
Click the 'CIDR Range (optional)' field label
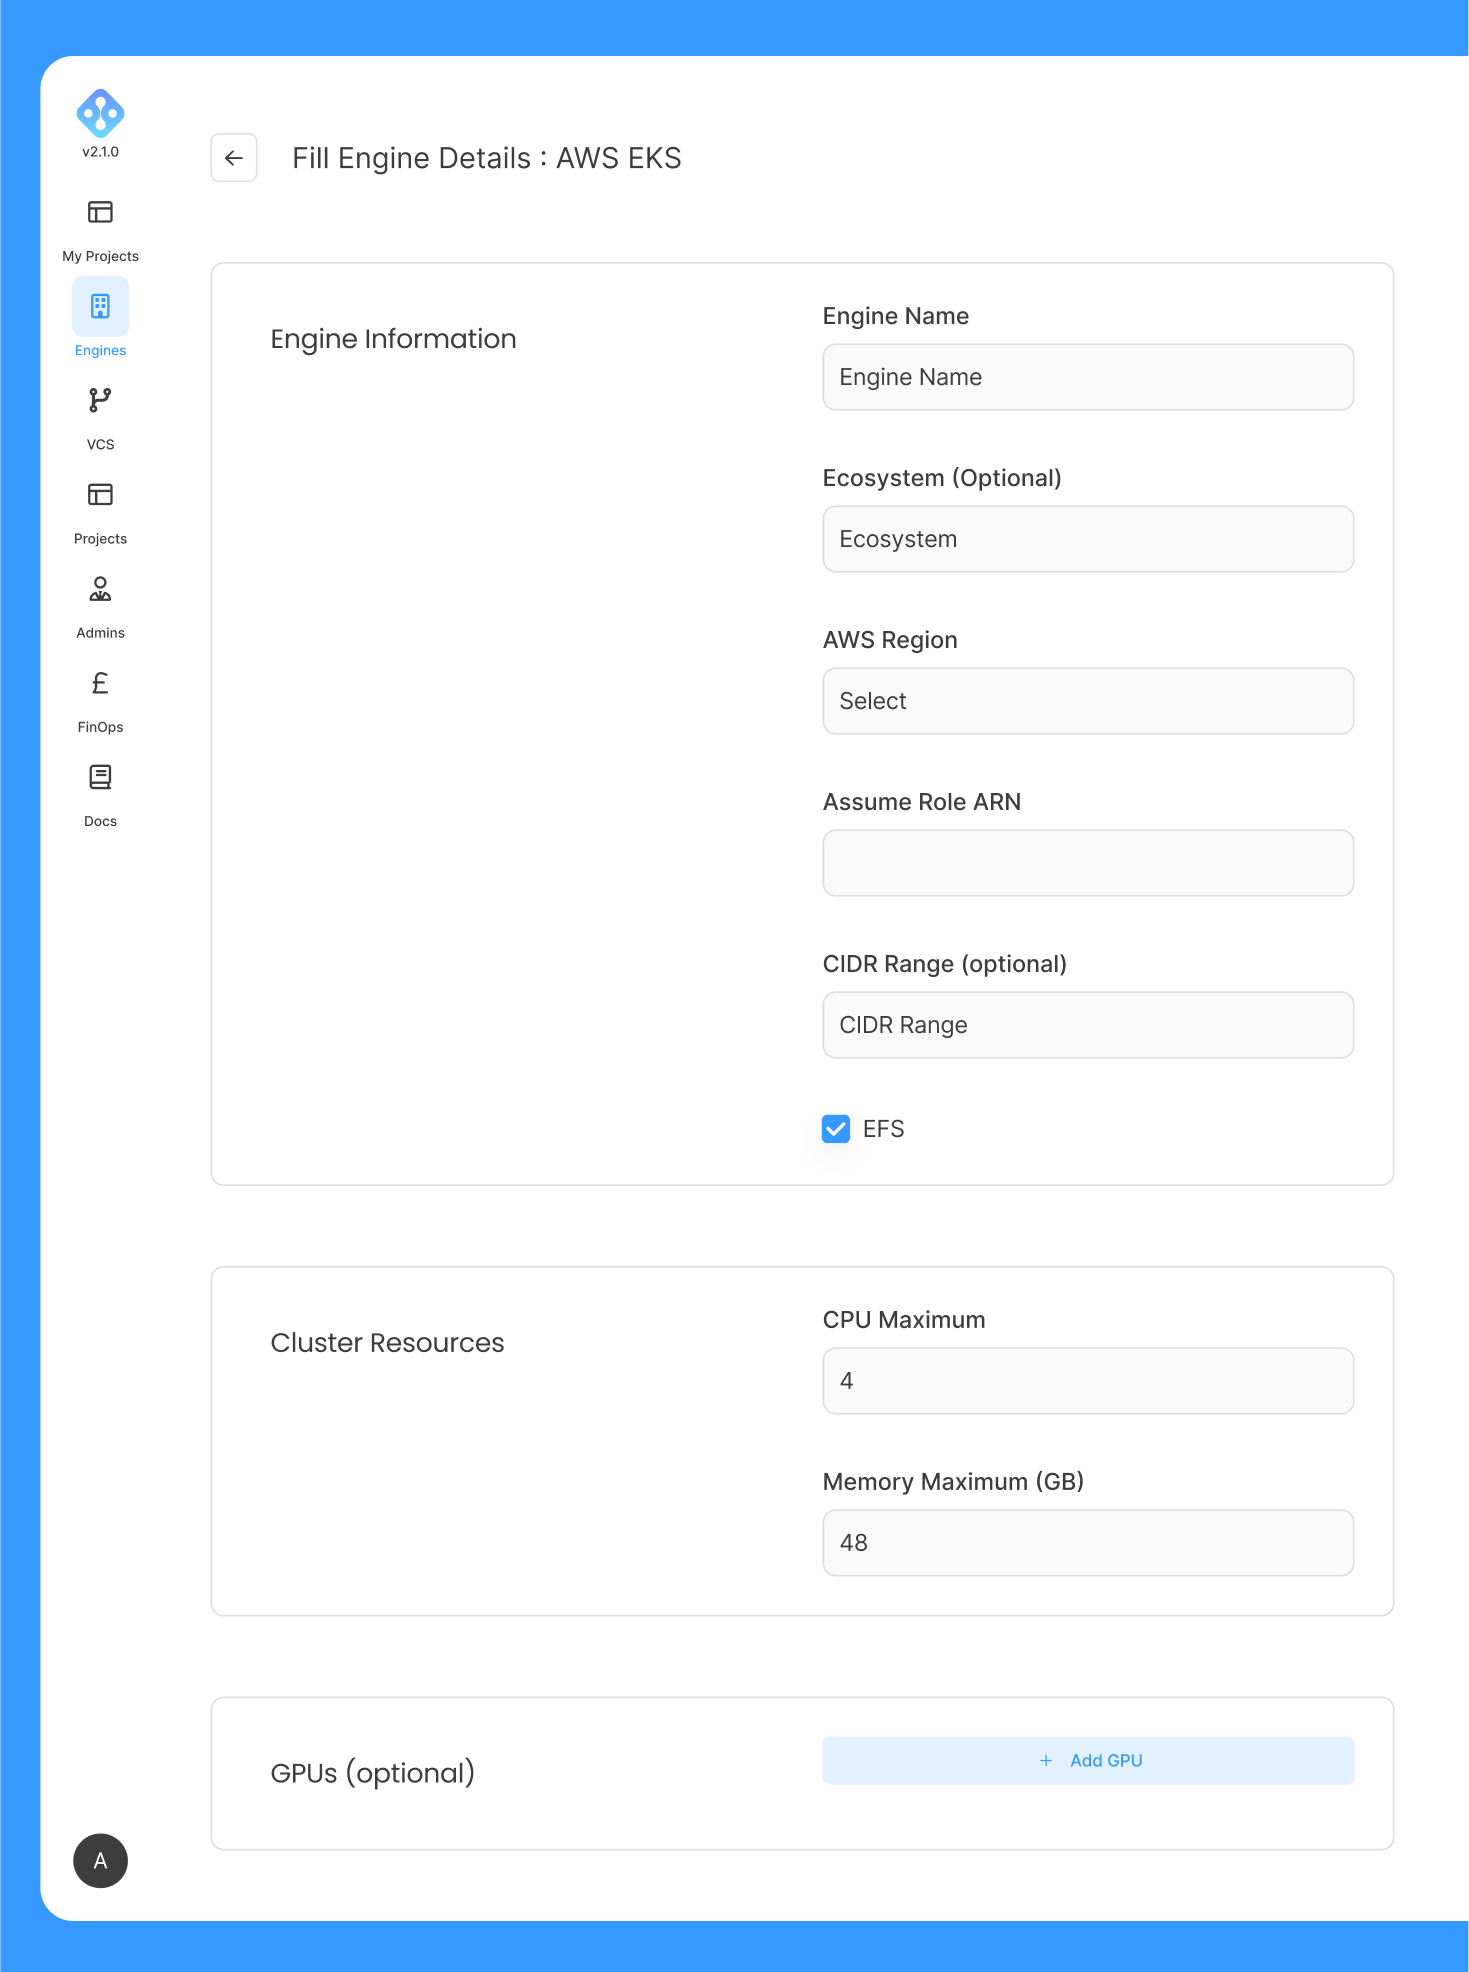pyautogui.click(x=945, y=964)
